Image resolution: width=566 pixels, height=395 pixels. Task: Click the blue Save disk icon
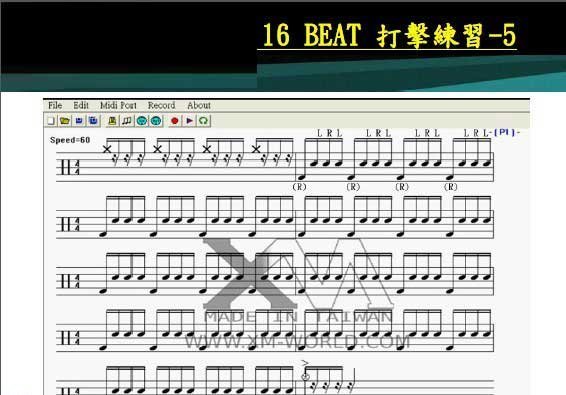[79, 121]
